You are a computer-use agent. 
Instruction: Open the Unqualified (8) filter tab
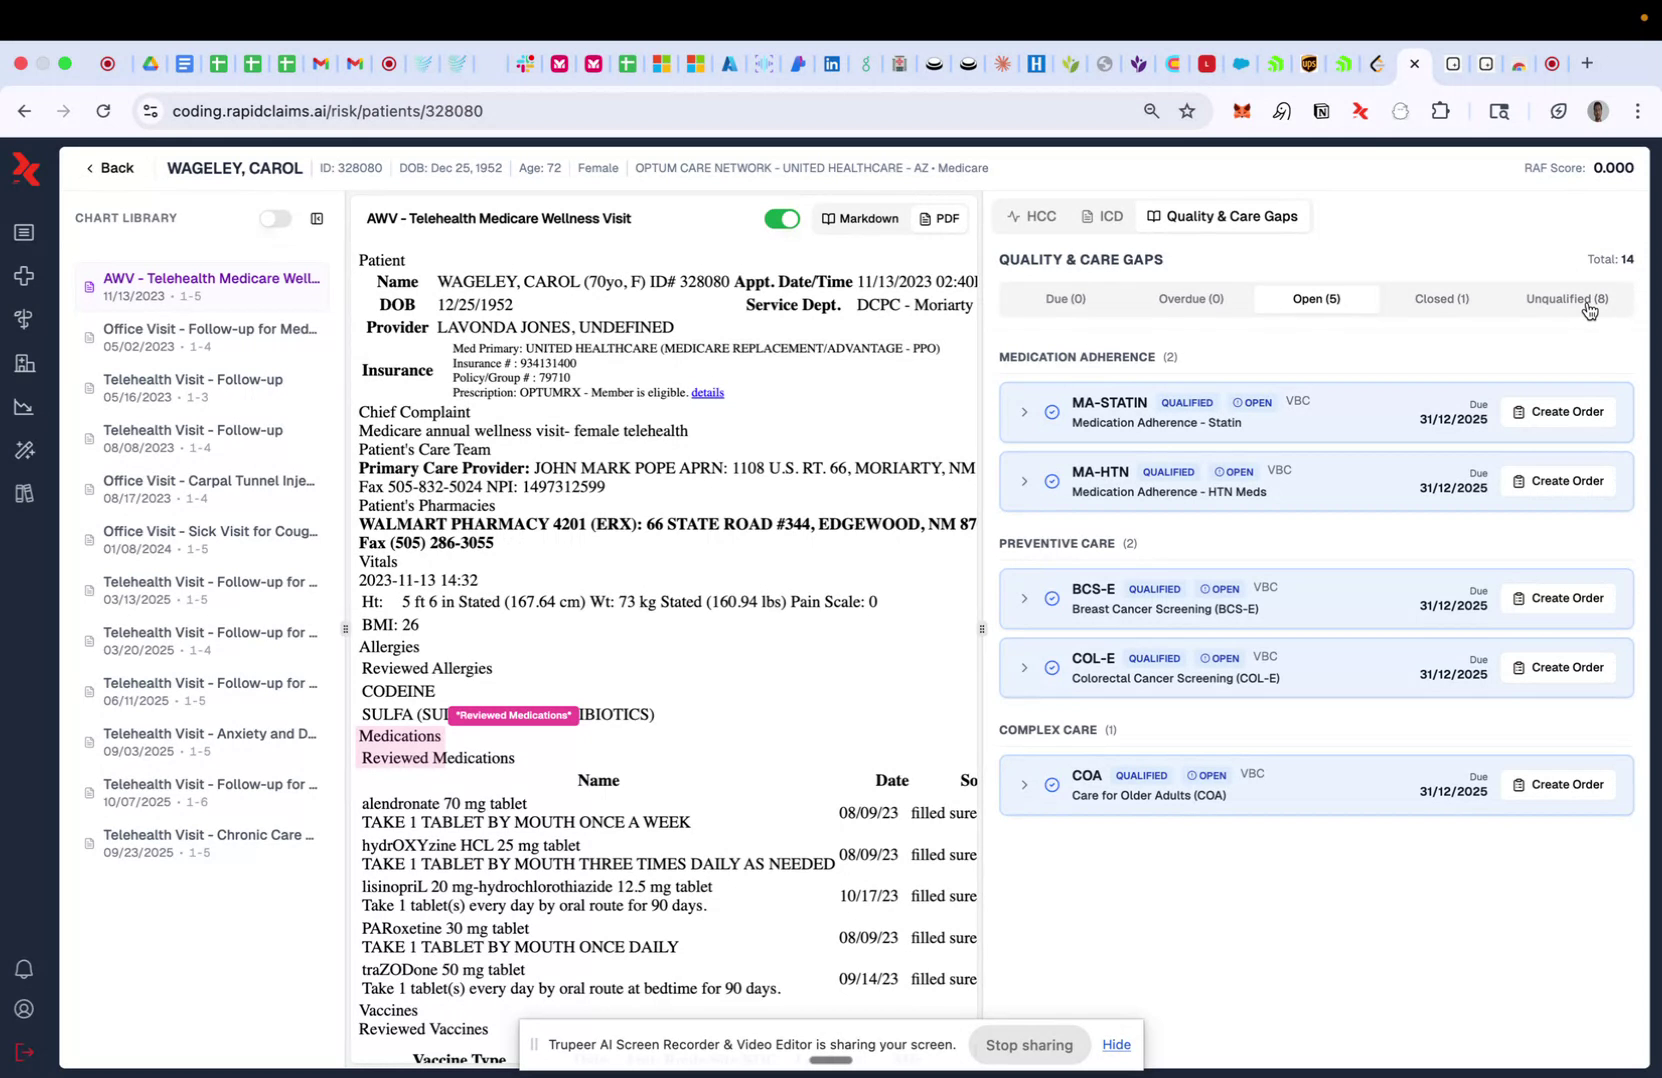pyautogui.click(x=1565, y=298)
